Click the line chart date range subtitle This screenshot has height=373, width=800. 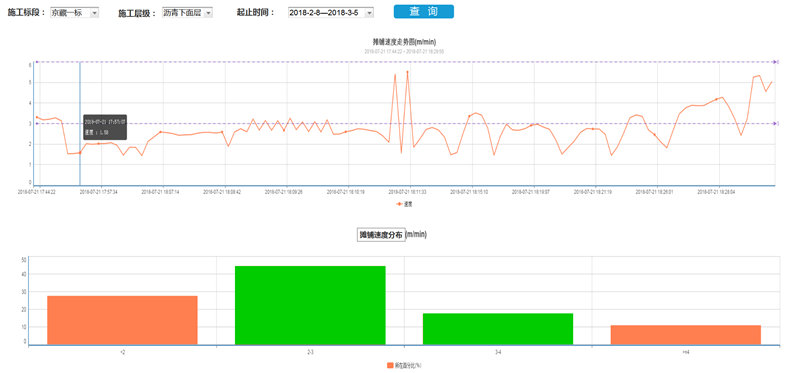pos(404,52)
